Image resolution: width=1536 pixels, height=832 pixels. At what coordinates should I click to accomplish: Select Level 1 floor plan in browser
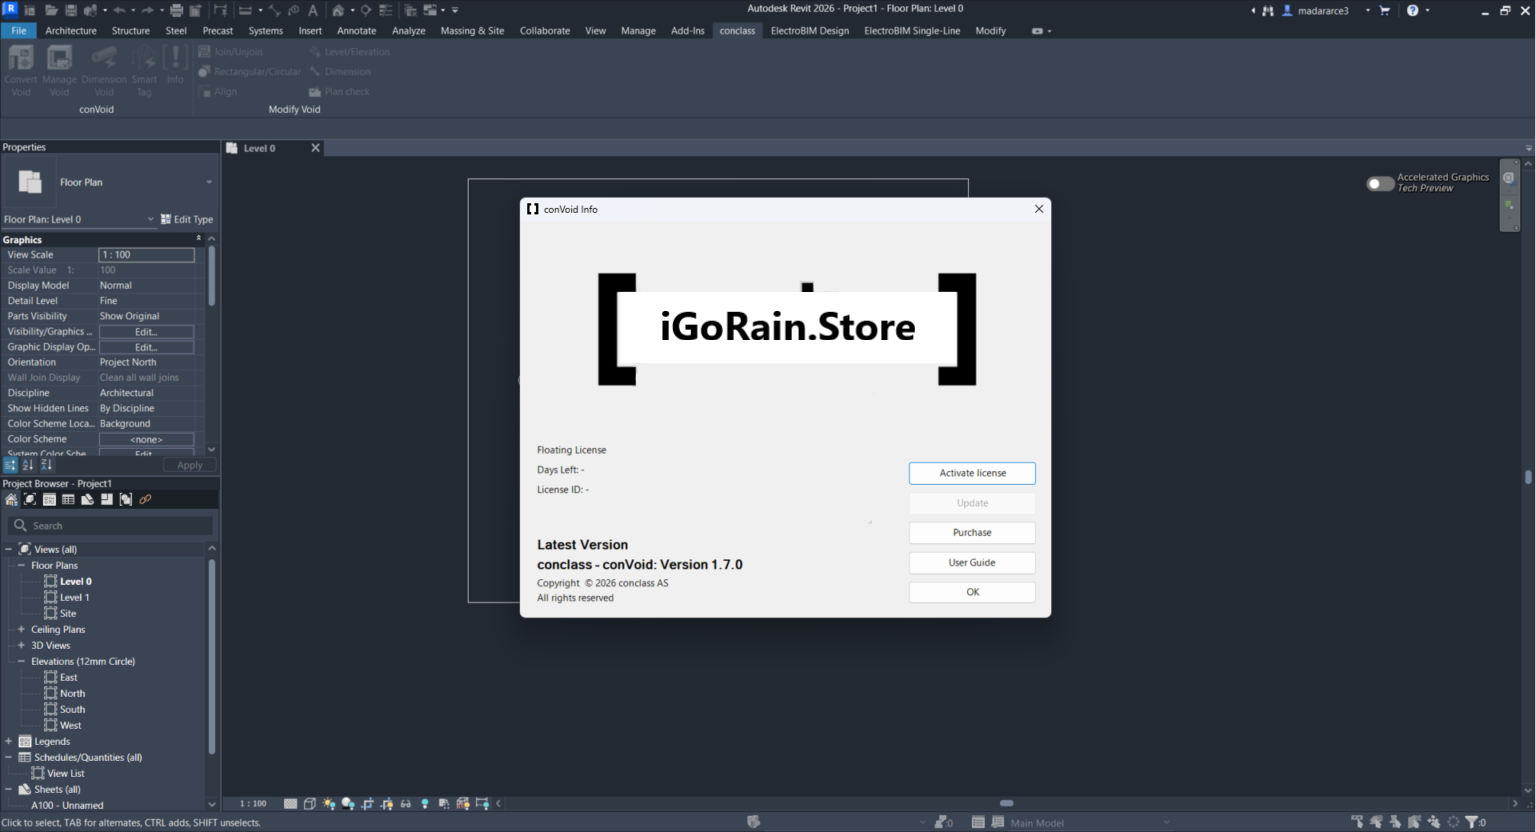tap(74, 597)
